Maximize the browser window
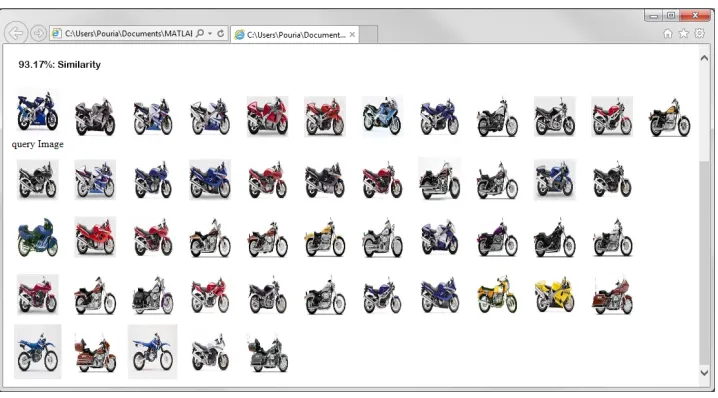 coord(671,16)
